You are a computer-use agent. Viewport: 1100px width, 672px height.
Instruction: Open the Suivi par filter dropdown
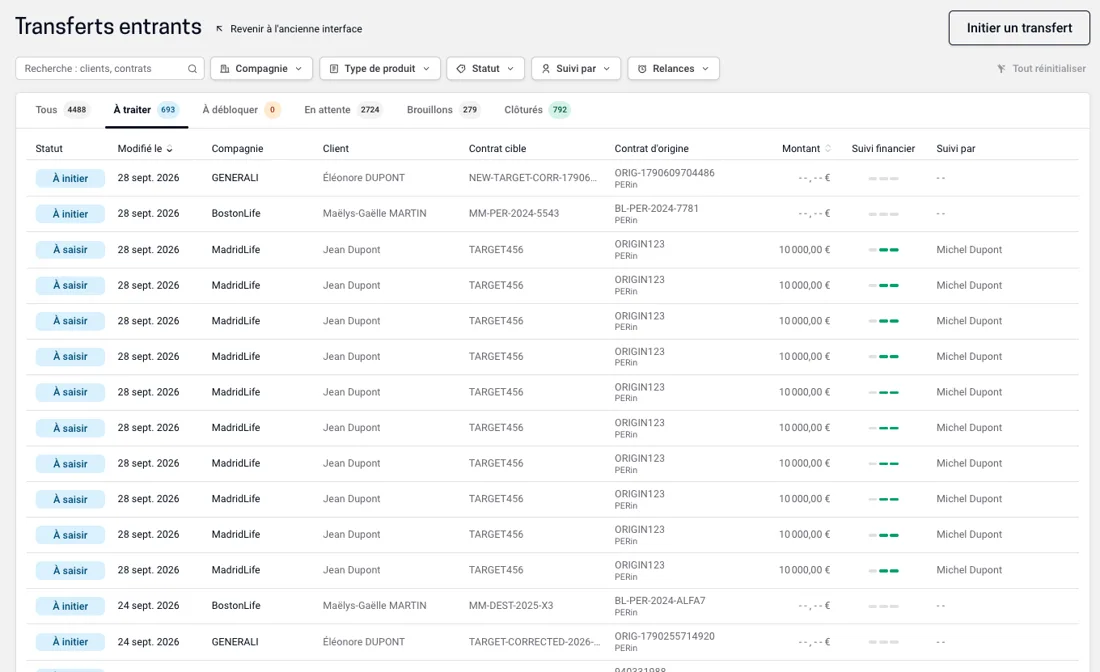click(576, 69)
